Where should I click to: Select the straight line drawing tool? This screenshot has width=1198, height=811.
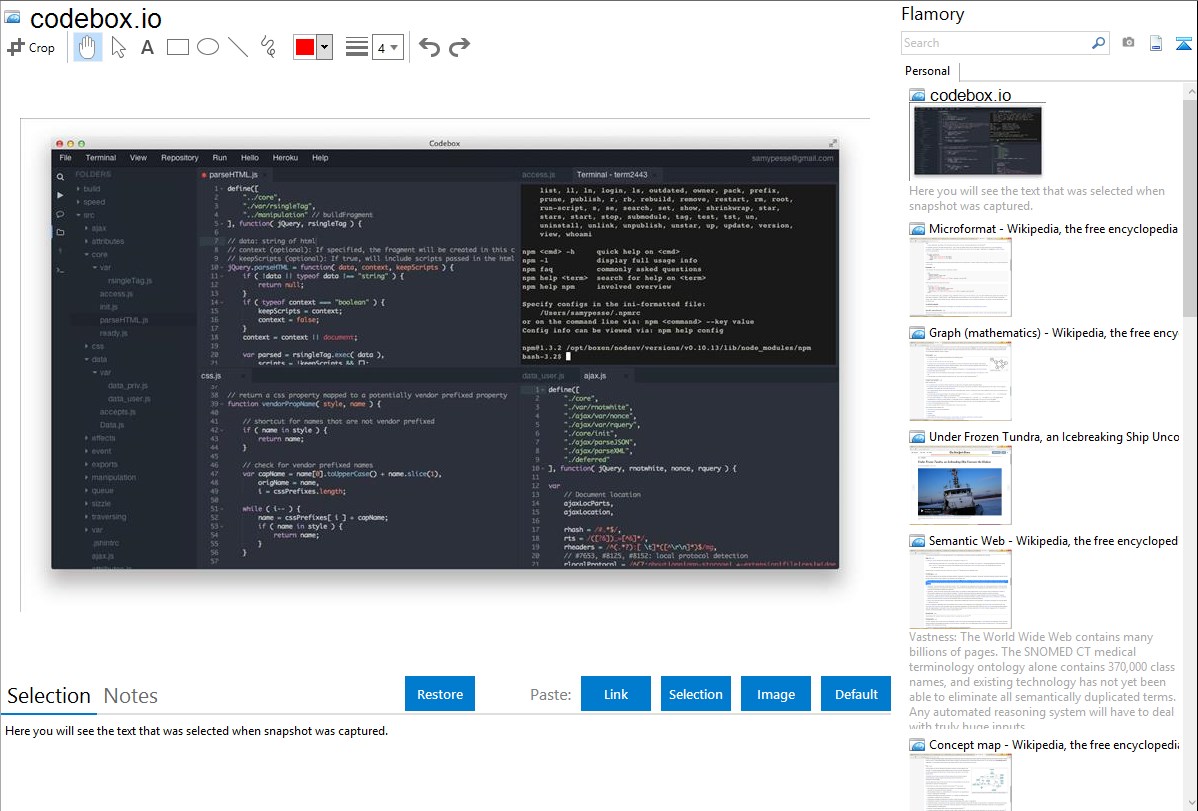point(238,47)
